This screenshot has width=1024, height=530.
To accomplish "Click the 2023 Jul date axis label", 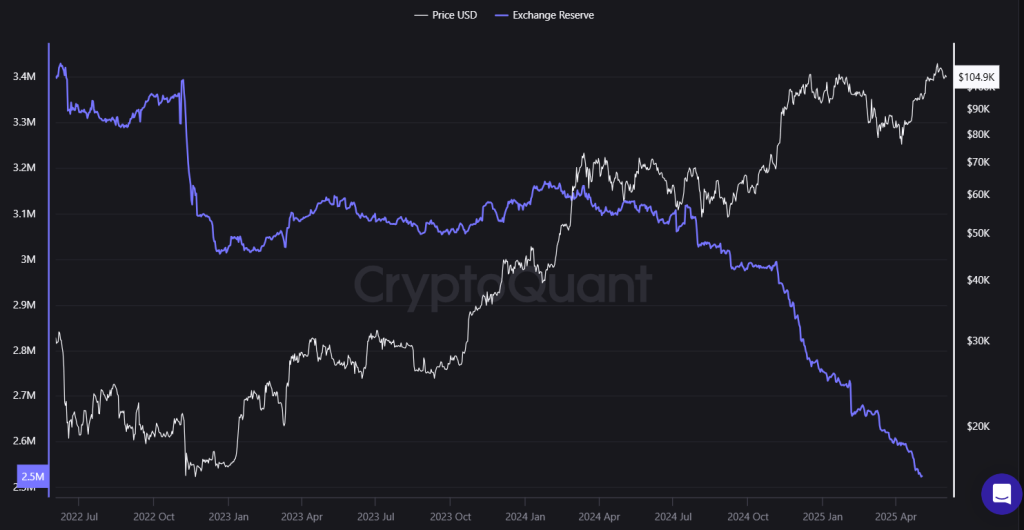I will point(375,518).
